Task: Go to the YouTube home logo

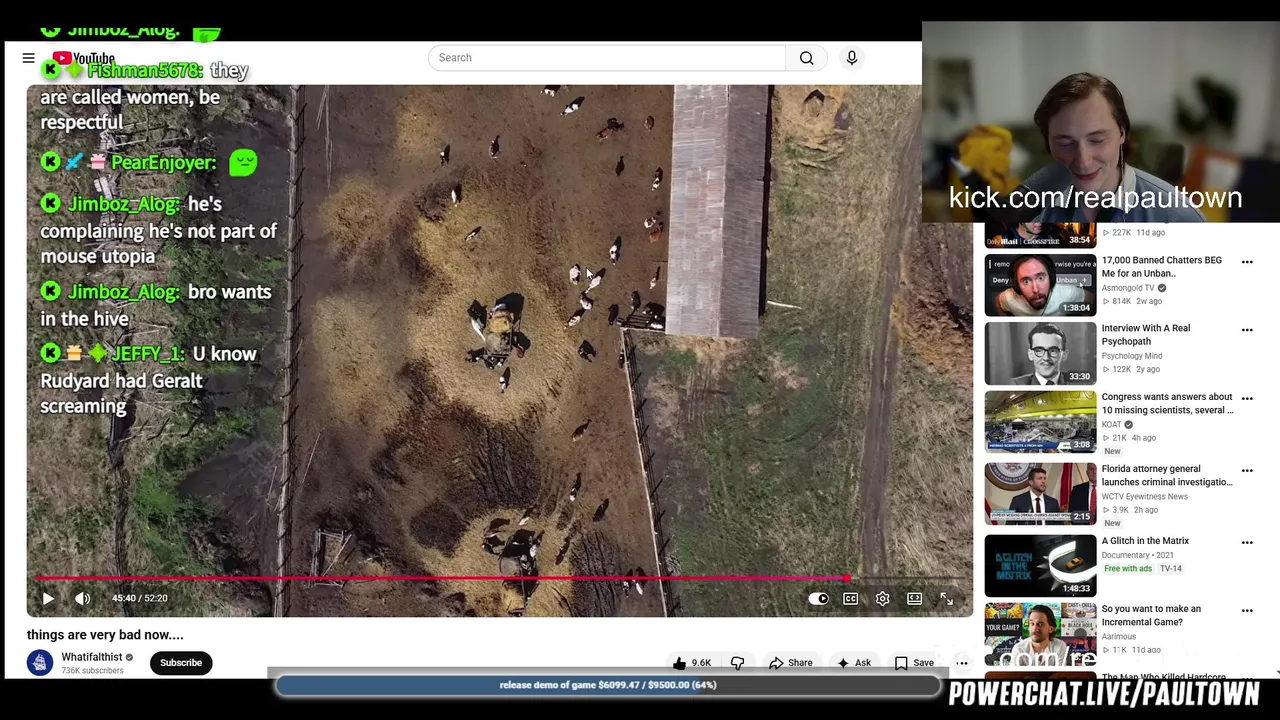Action: [x=84, y=58]
